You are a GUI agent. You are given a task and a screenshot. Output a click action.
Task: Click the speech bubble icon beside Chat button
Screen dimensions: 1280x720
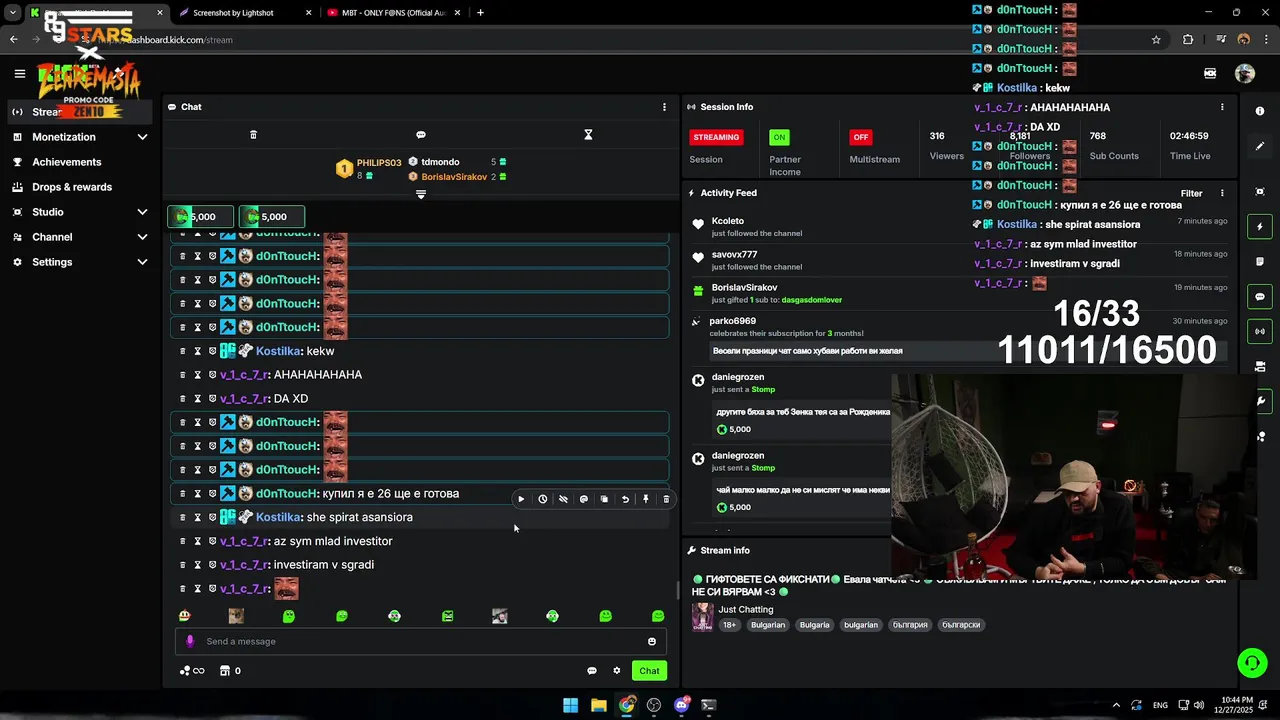click(592, 671)
